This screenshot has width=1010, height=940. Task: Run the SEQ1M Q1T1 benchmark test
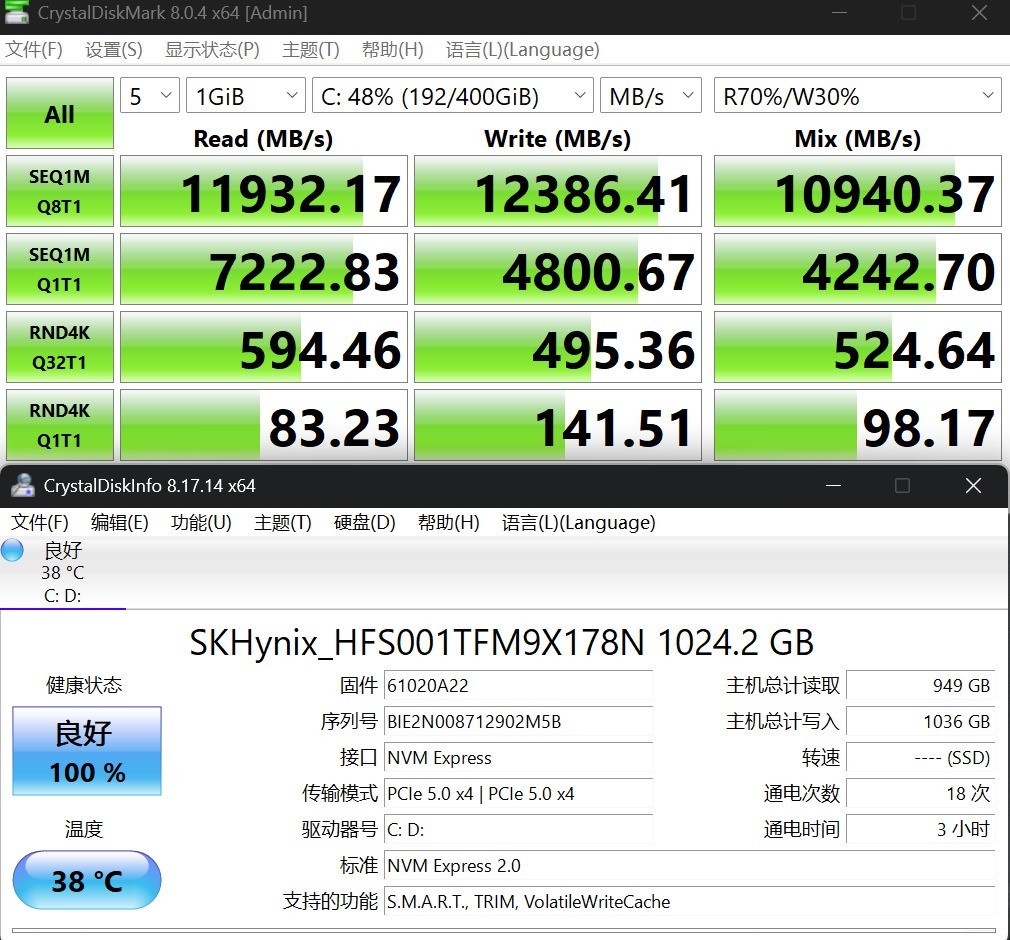coord(59,269)
